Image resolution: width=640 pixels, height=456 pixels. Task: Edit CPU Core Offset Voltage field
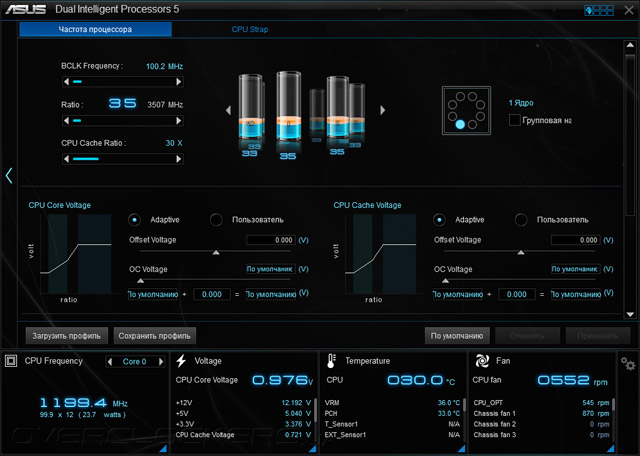(270, 240)
